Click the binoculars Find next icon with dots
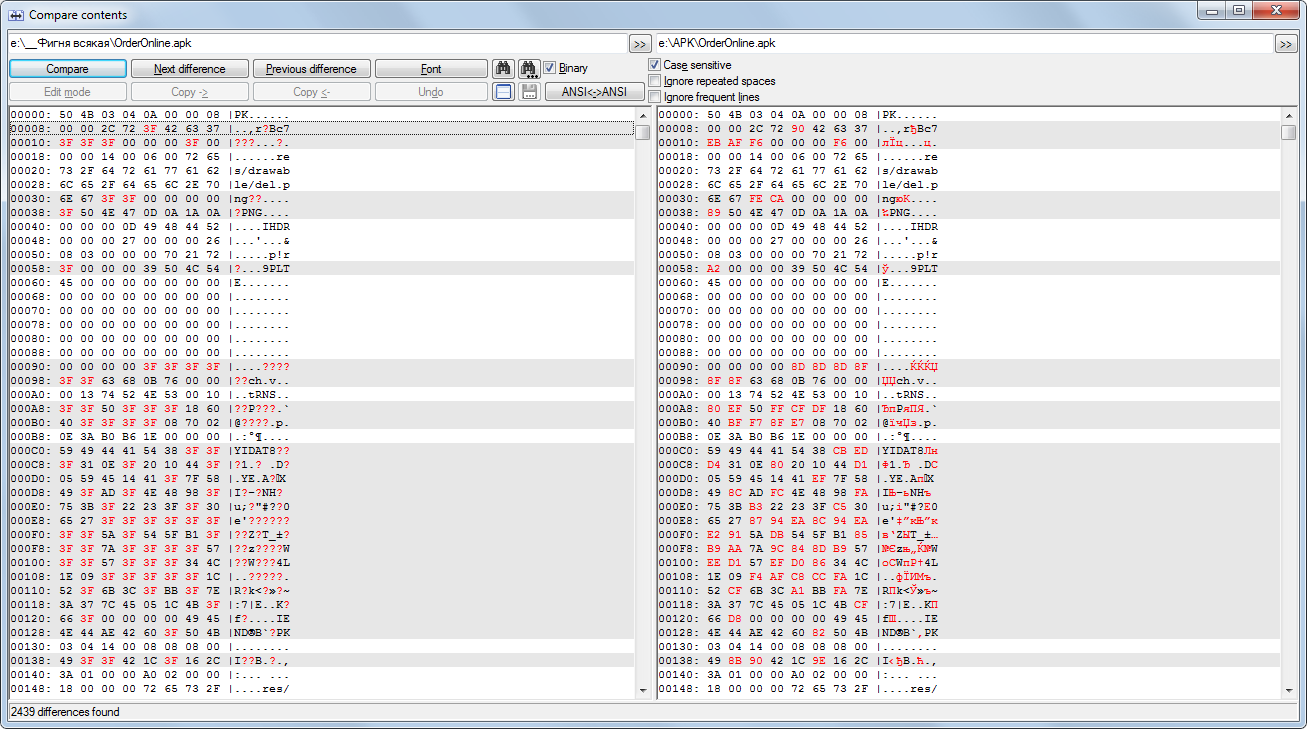Viewport: 1307px width, 729px height. pyautogui.click(x=530, y=69)
